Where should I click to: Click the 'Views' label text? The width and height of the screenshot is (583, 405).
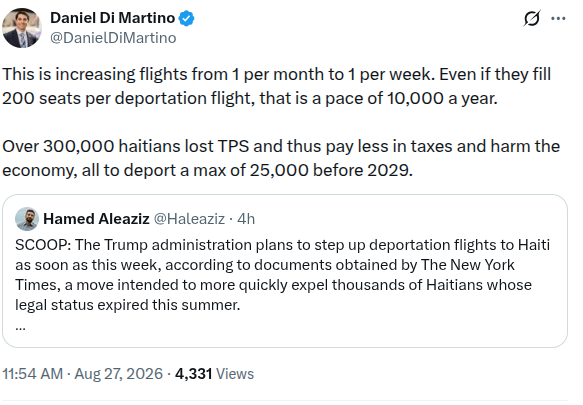pyautogui.click(x=235, y=374)
